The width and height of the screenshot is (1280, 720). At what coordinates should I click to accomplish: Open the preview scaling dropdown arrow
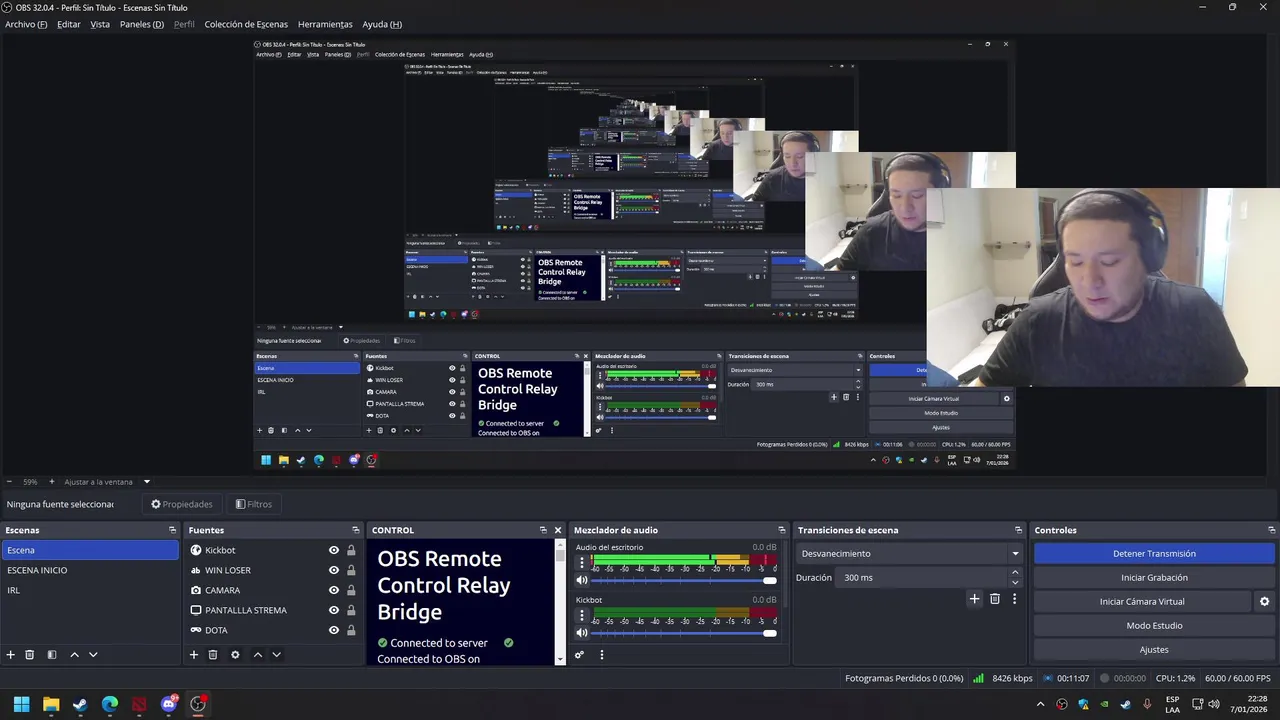[146, 482]
